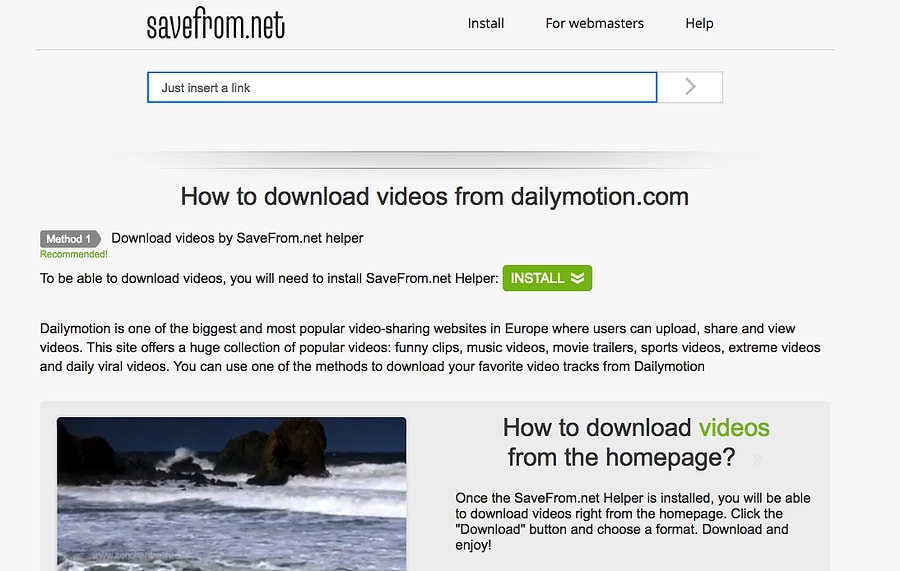The image size is (900, 571).
Task: Submit link with the arrow button
Action: pos(690,87)
